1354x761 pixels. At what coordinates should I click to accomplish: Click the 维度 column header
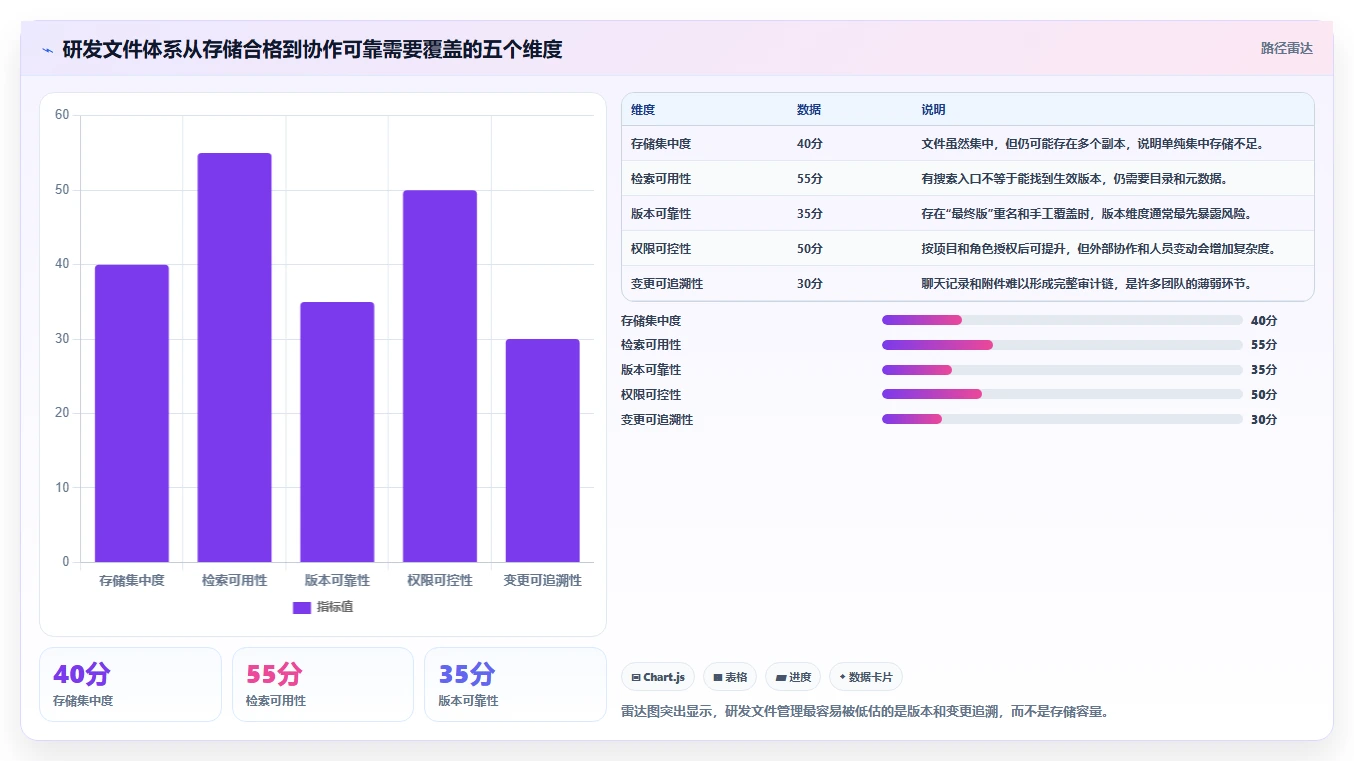(x=643, y=110)
